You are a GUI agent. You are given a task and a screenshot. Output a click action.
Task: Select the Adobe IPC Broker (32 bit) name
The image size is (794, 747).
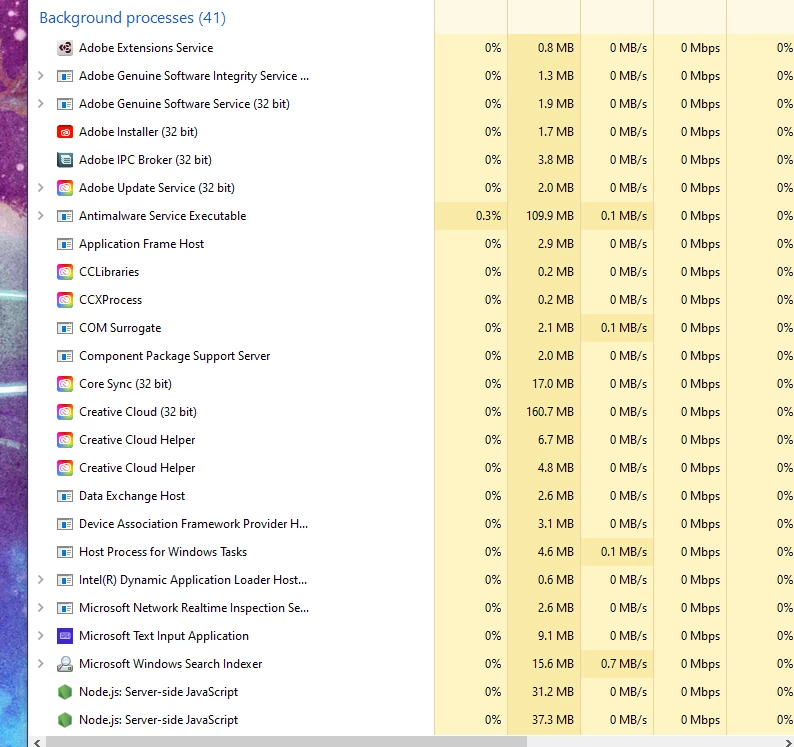(145, 160)
